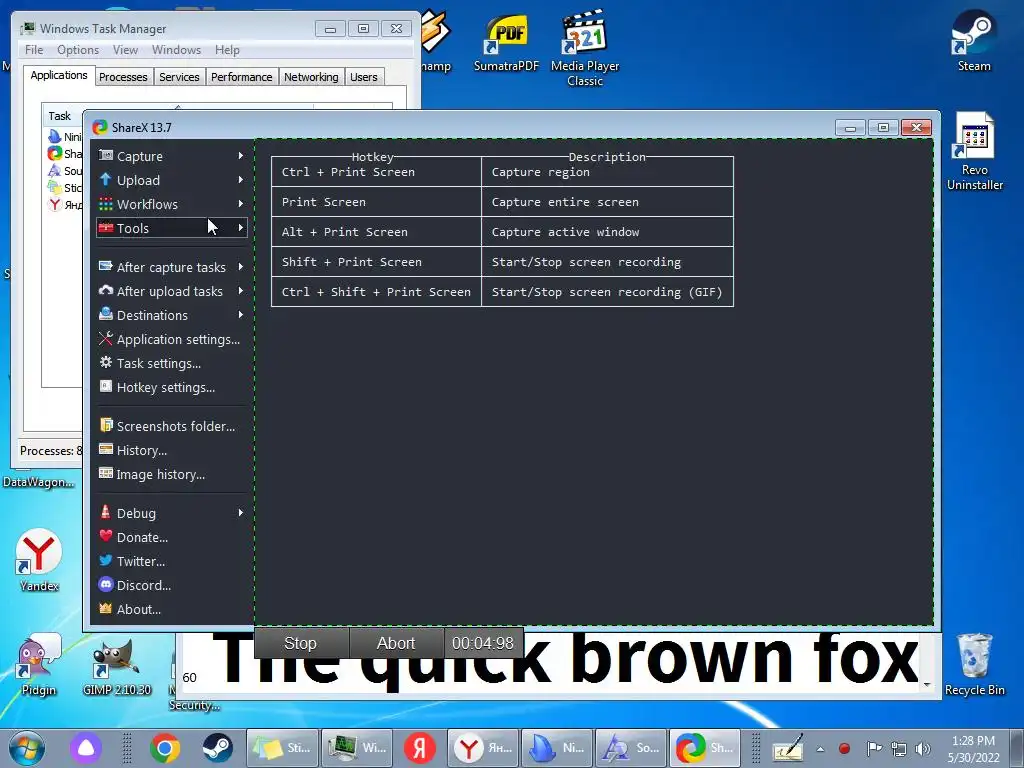Open the Upload menu in ShareX
The image size is (1024, 768).
[x=171, y=180]
